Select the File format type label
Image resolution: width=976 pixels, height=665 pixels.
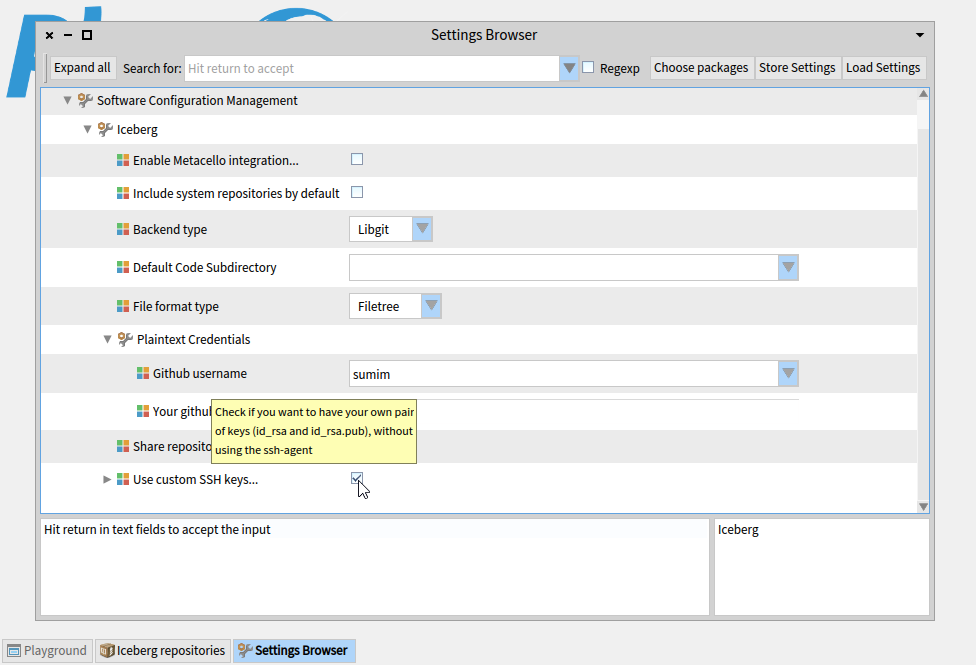point(176,306)
